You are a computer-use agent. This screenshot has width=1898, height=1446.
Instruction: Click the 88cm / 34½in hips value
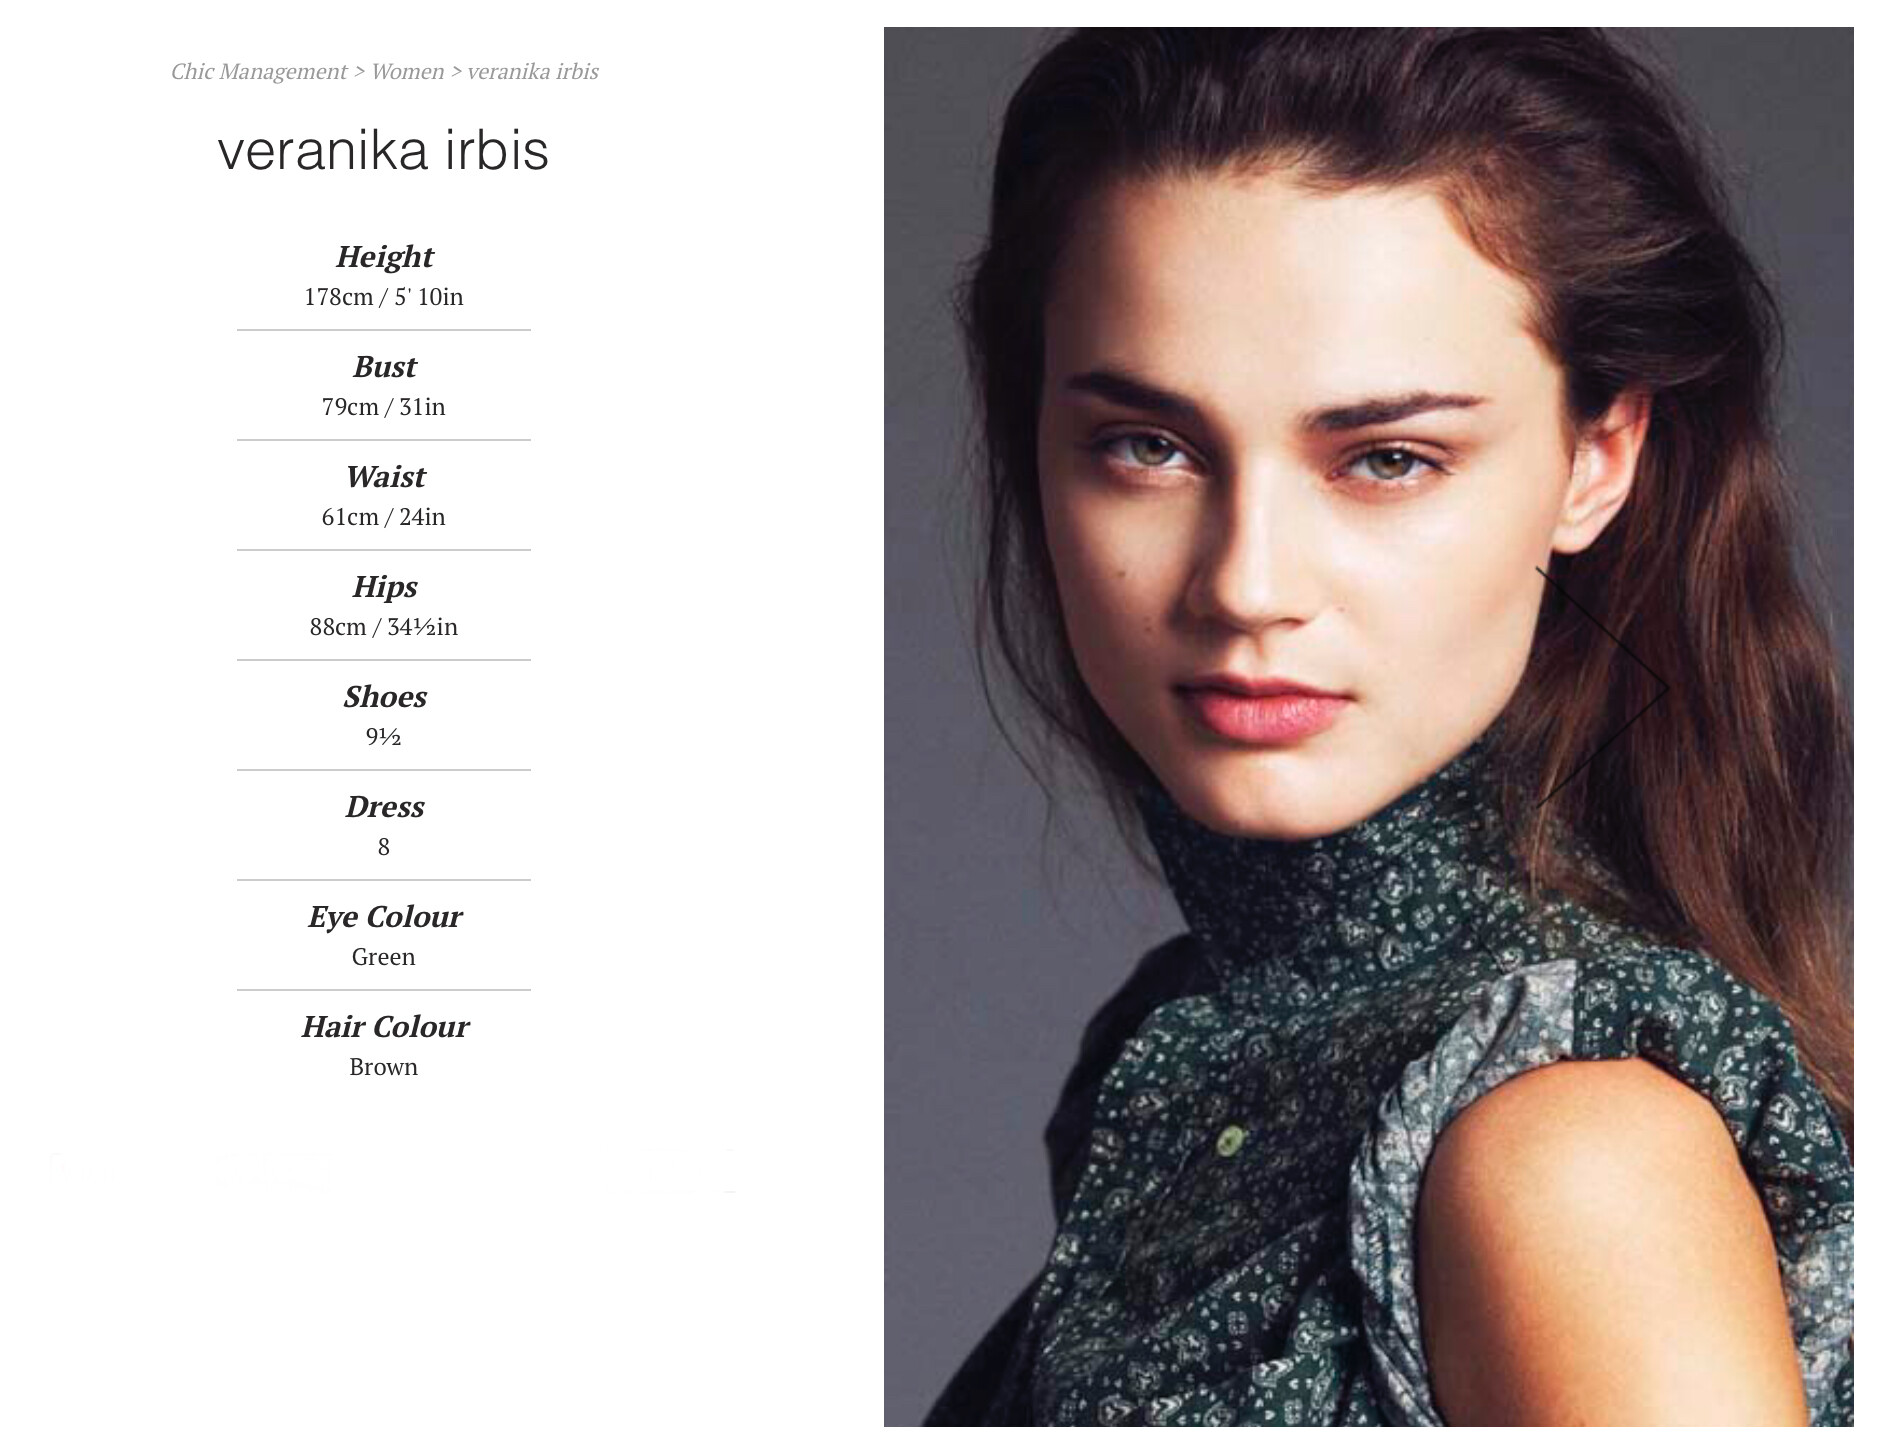384,627
